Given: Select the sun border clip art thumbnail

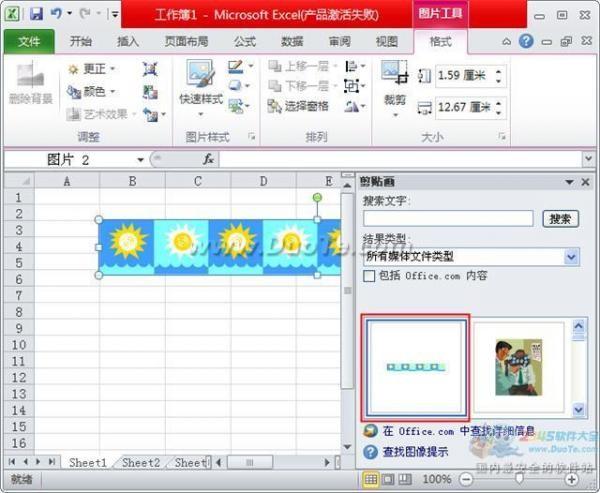Looking at the screenshot, I should point(415,367).
